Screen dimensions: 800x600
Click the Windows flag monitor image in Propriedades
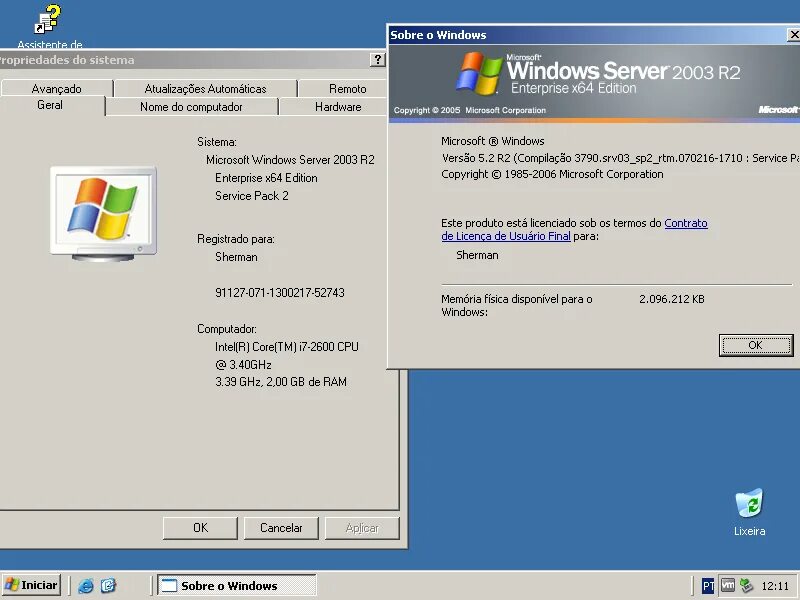coord(103,213)
